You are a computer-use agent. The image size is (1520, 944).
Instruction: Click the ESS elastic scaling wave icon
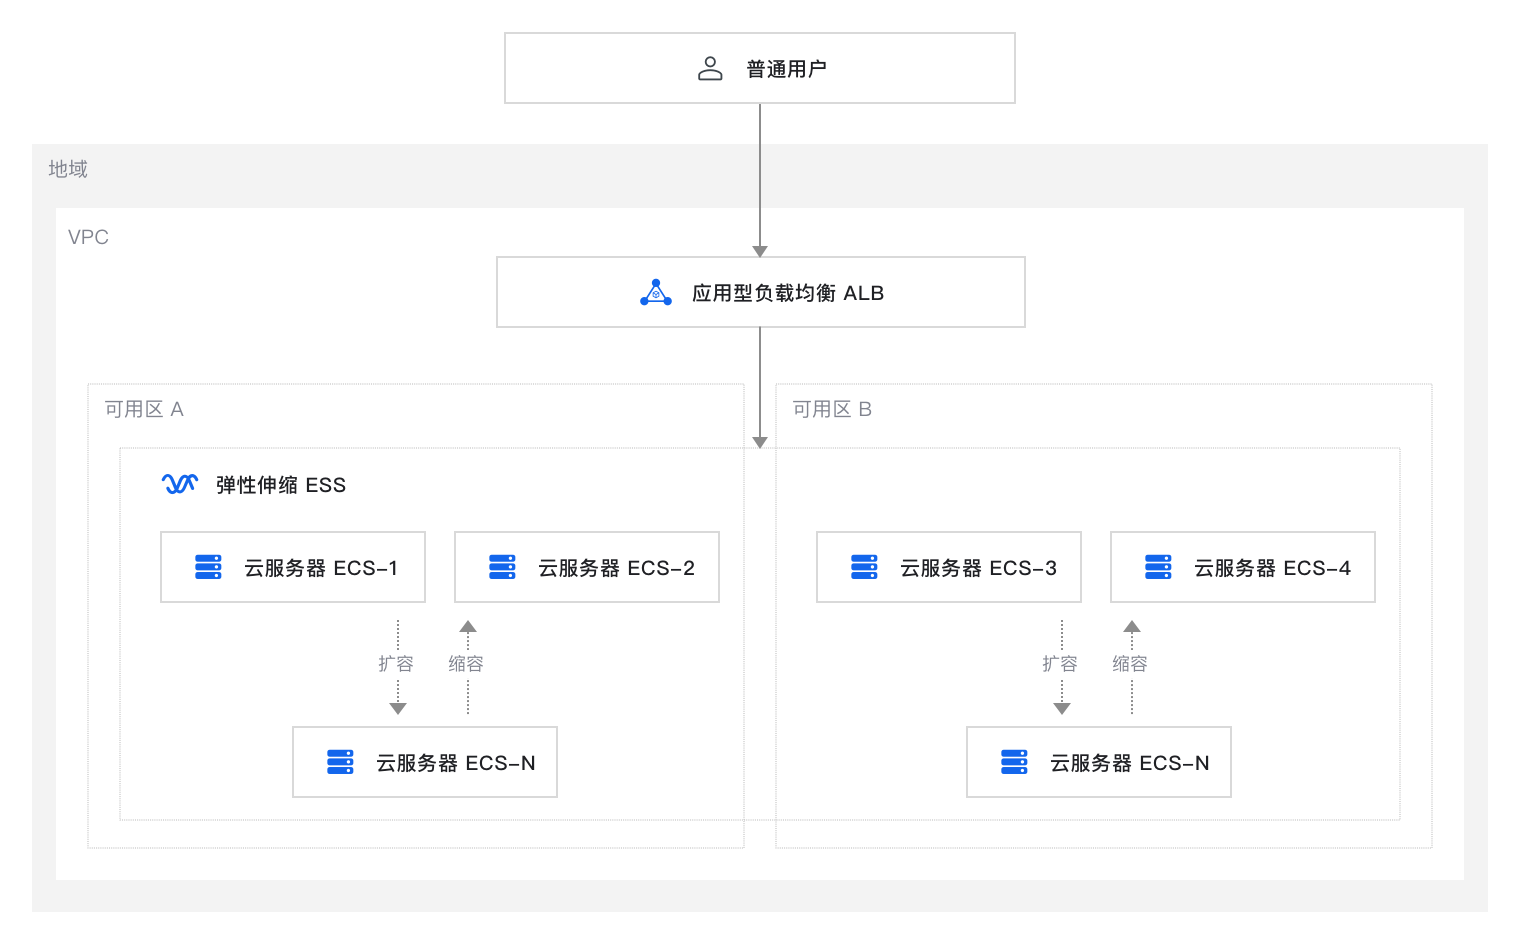(x=180, y=484)
